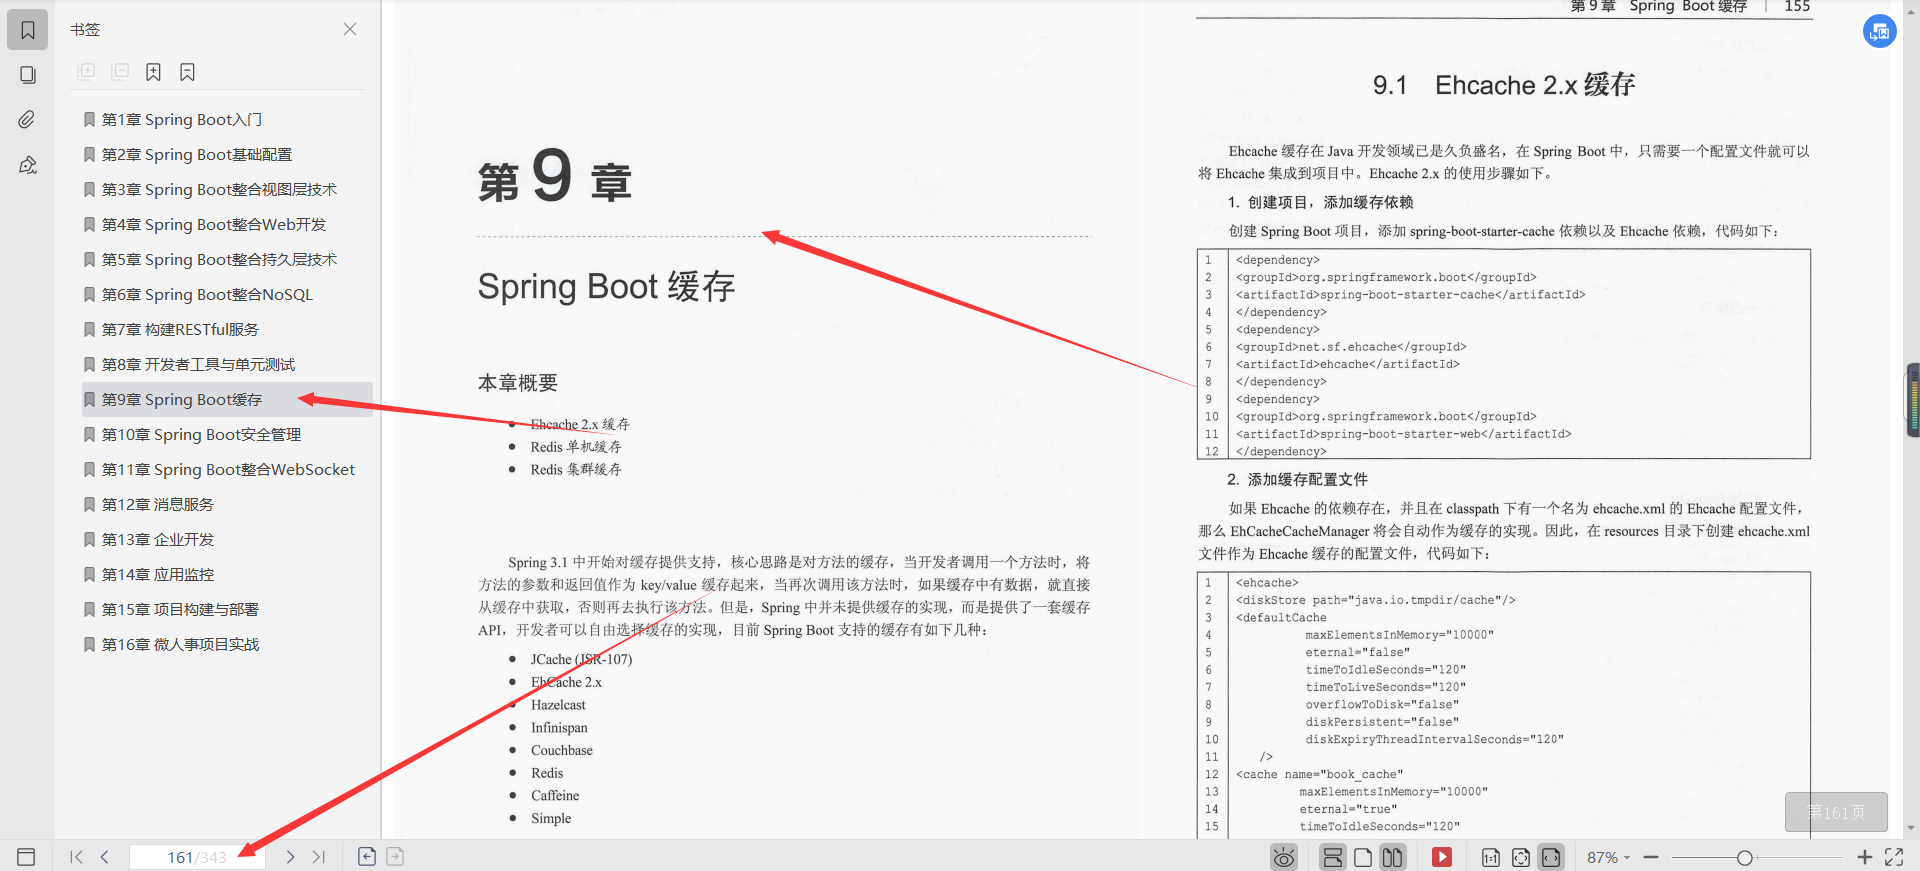Start the slideshow playback
Image resolution: width=1920 pixels, height=871 pixels.
tap(1442, 857)
